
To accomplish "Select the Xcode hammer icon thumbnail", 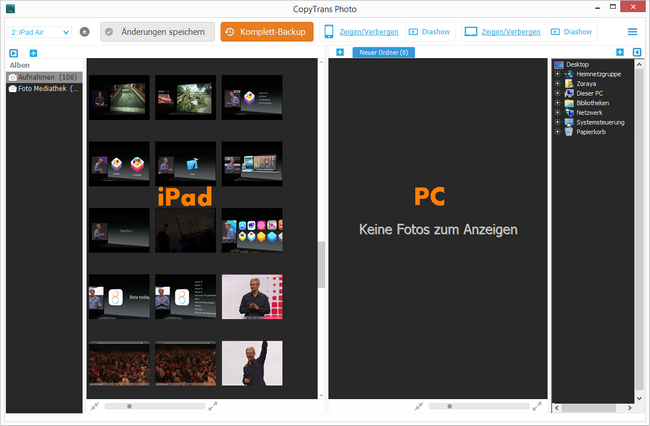I will pos(186,164).
